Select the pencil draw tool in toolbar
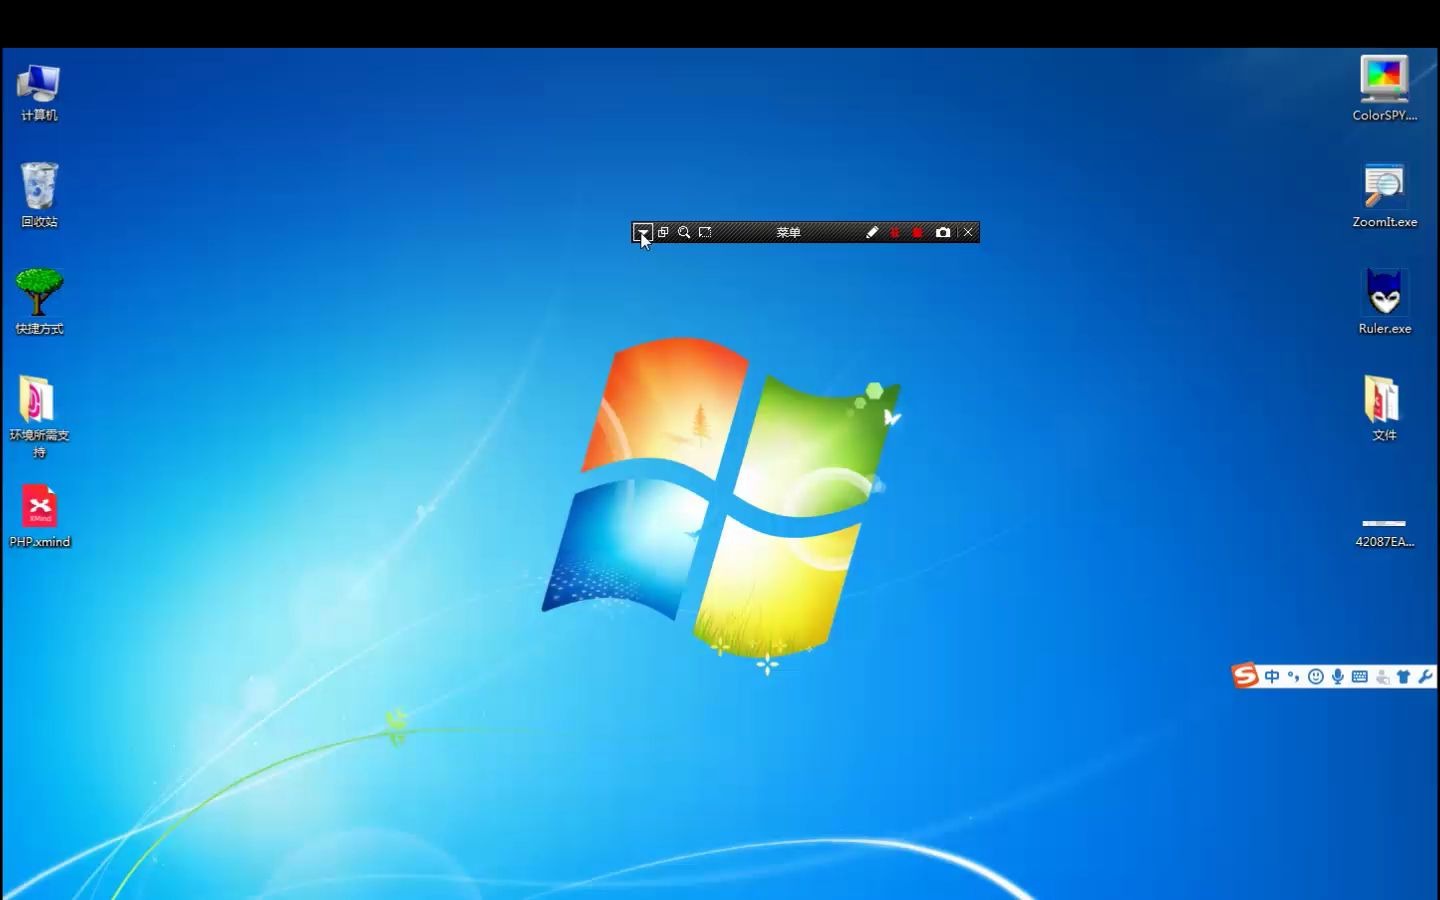 tap(872, 232)
